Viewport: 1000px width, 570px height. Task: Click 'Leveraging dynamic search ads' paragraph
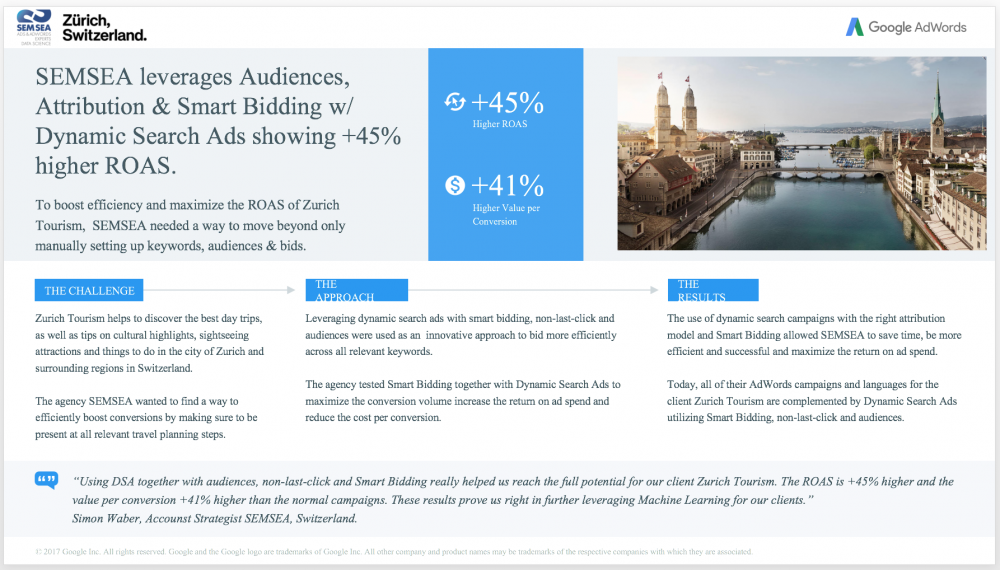[x=460, y=335]
